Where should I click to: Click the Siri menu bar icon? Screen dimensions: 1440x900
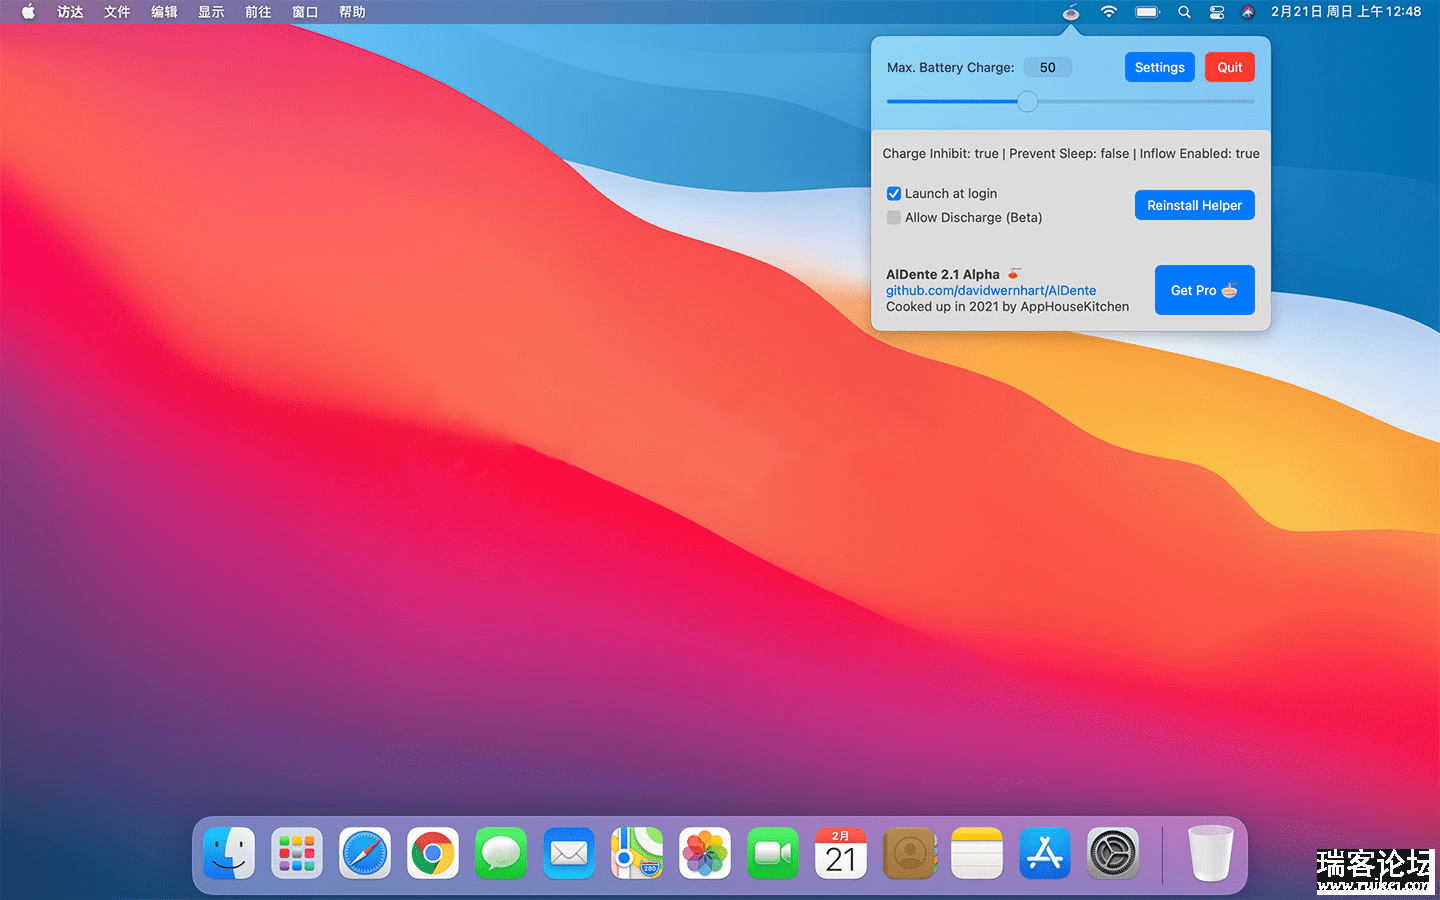1248,12
